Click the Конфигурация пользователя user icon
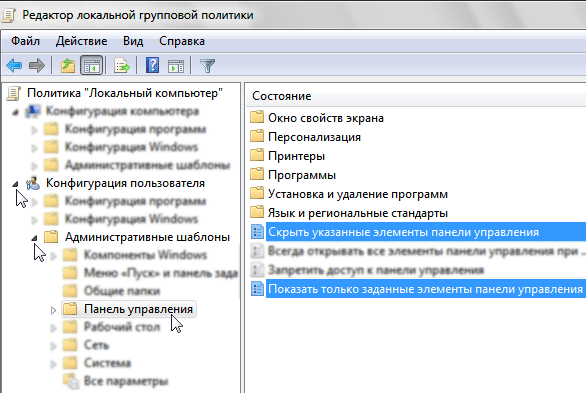This screenshot has height=393, width=586. click(x=33, y=183)
